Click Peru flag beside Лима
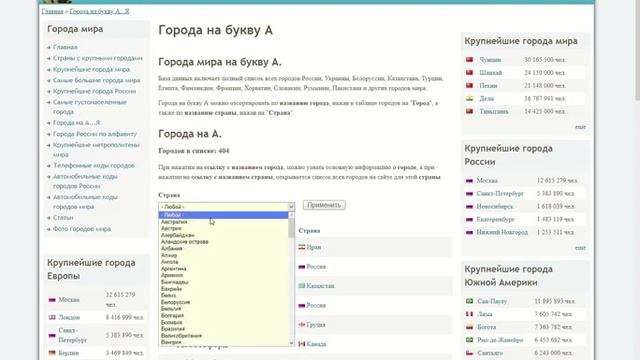Viewport: 640px width, 360px height. (x=469, y=314)
